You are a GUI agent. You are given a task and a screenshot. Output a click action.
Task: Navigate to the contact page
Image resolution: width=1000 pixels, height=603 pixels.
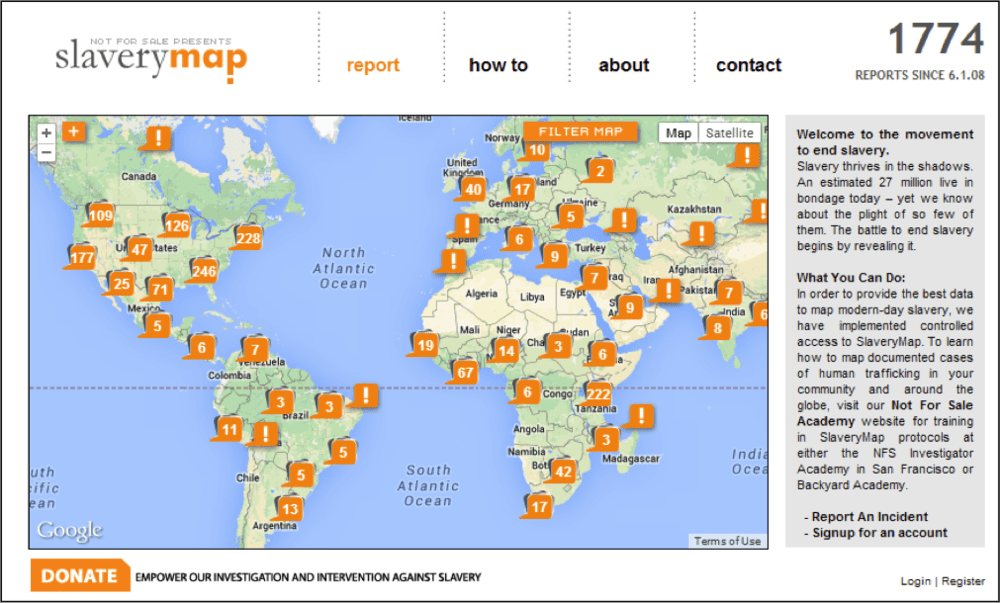coord(749,65)
